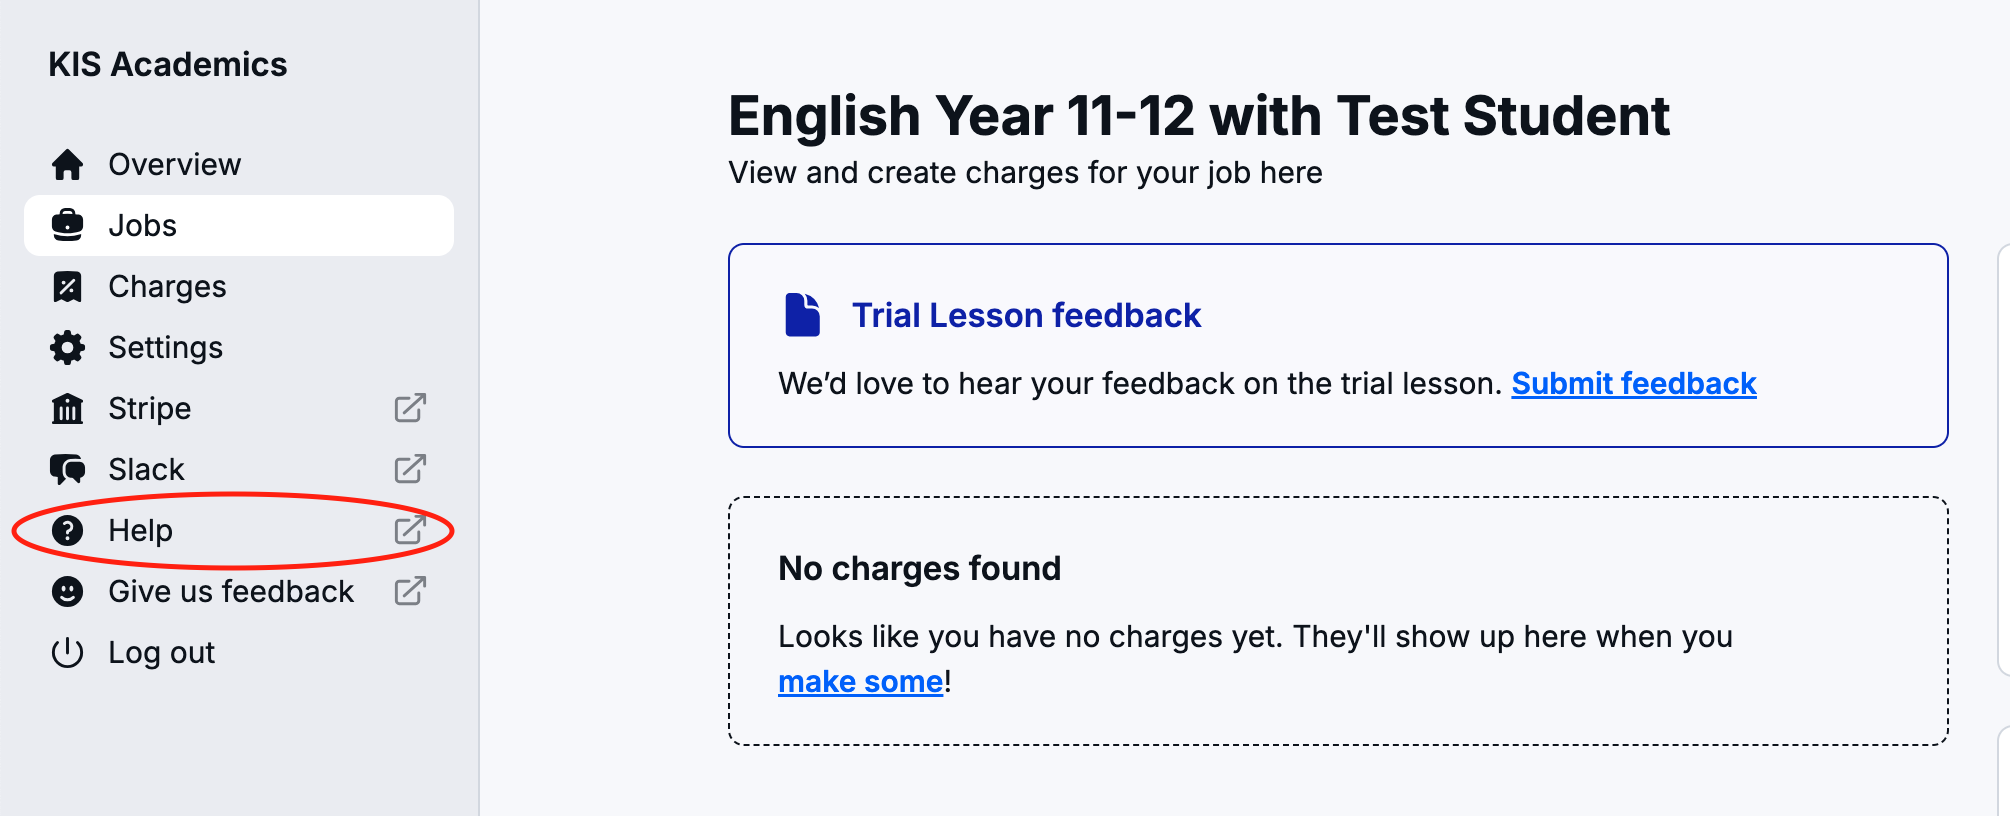Click the Jobs briefcase icon

(67, 225)
